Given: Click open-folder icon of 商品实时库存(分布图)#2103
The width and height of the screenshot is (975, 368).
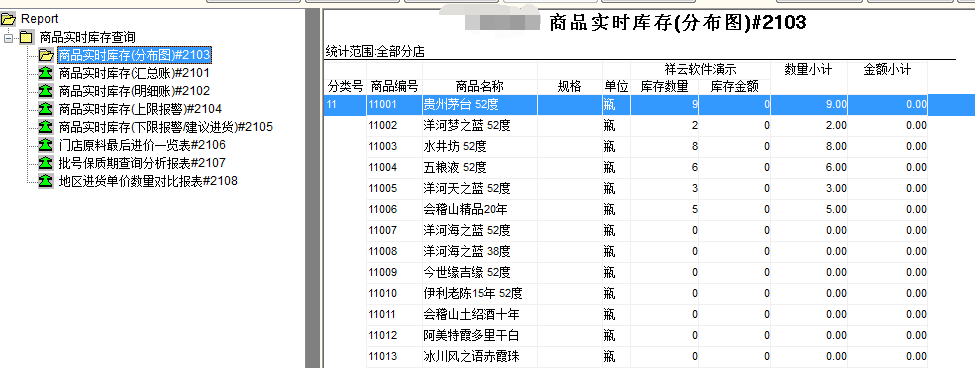Looking at the screenshot, I should [45, 55].
